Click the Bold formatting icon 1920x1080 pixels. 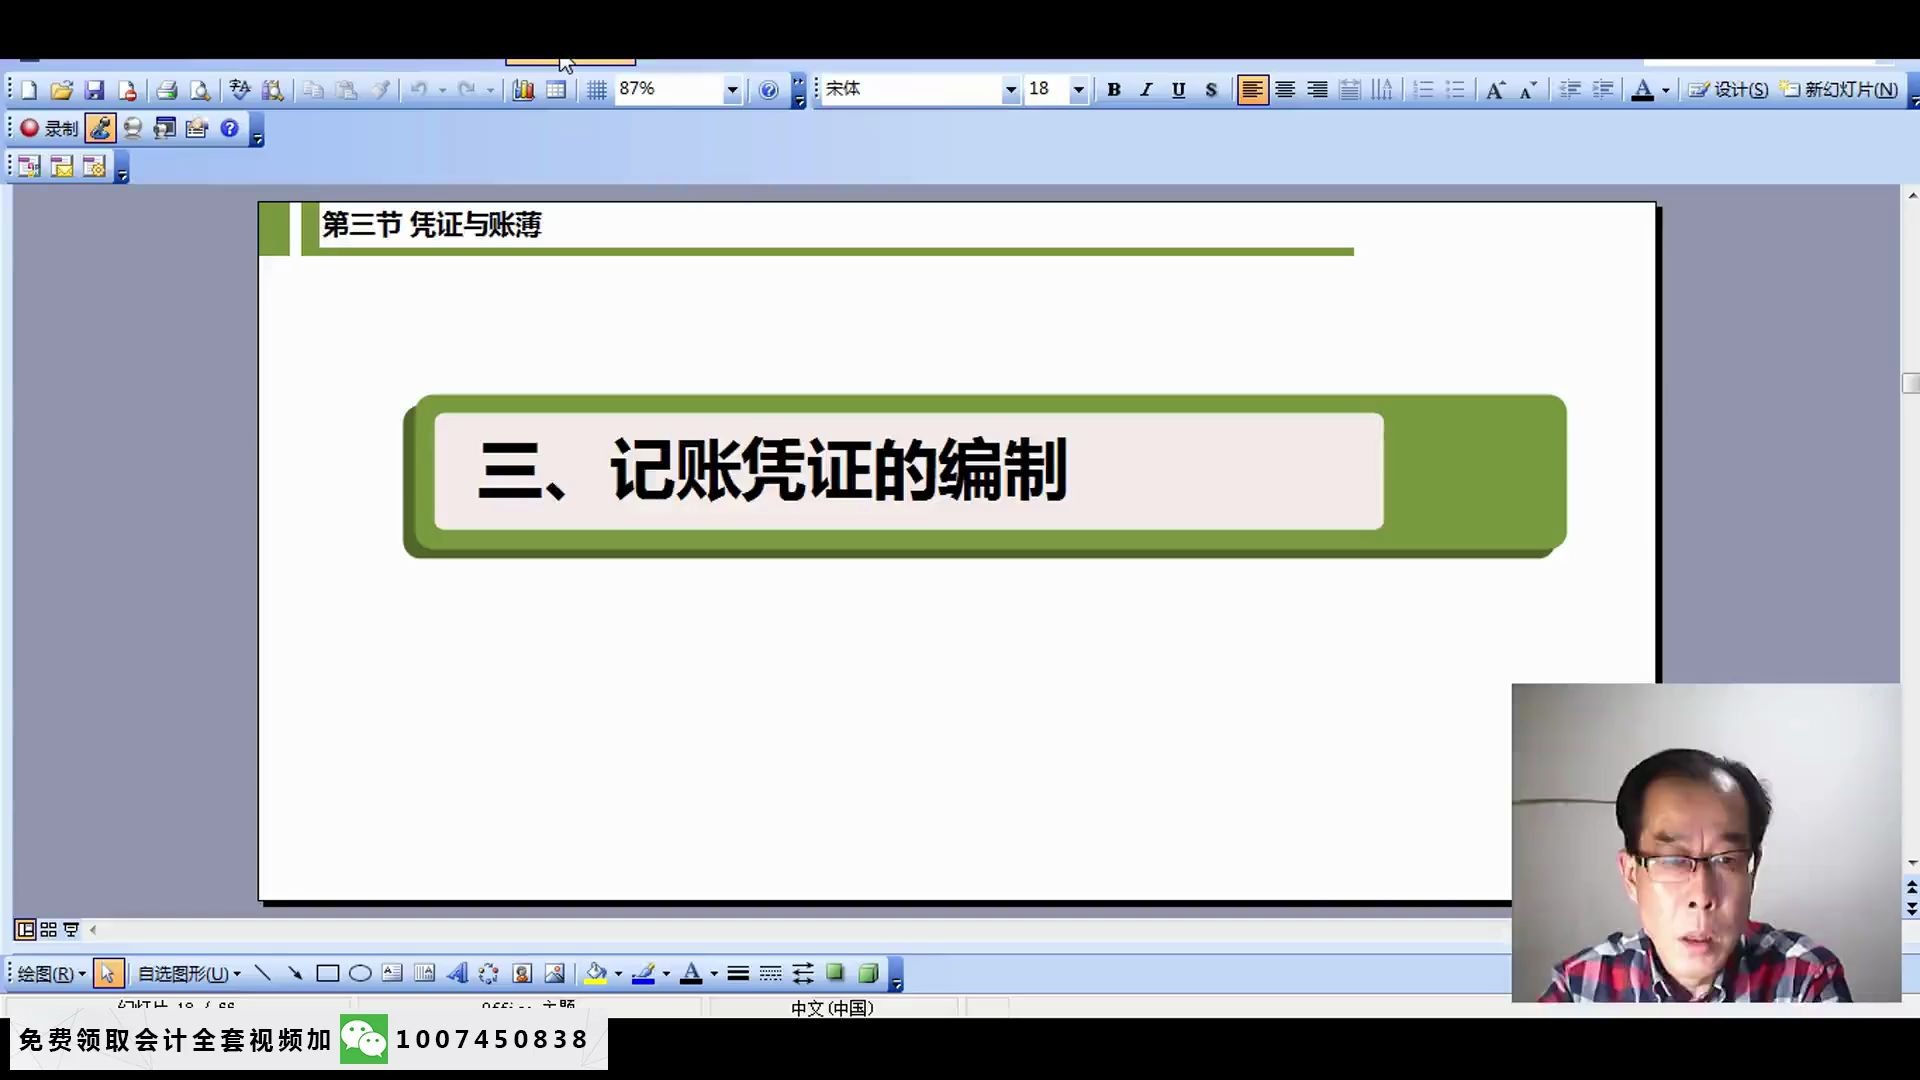tap(1113, 90)
